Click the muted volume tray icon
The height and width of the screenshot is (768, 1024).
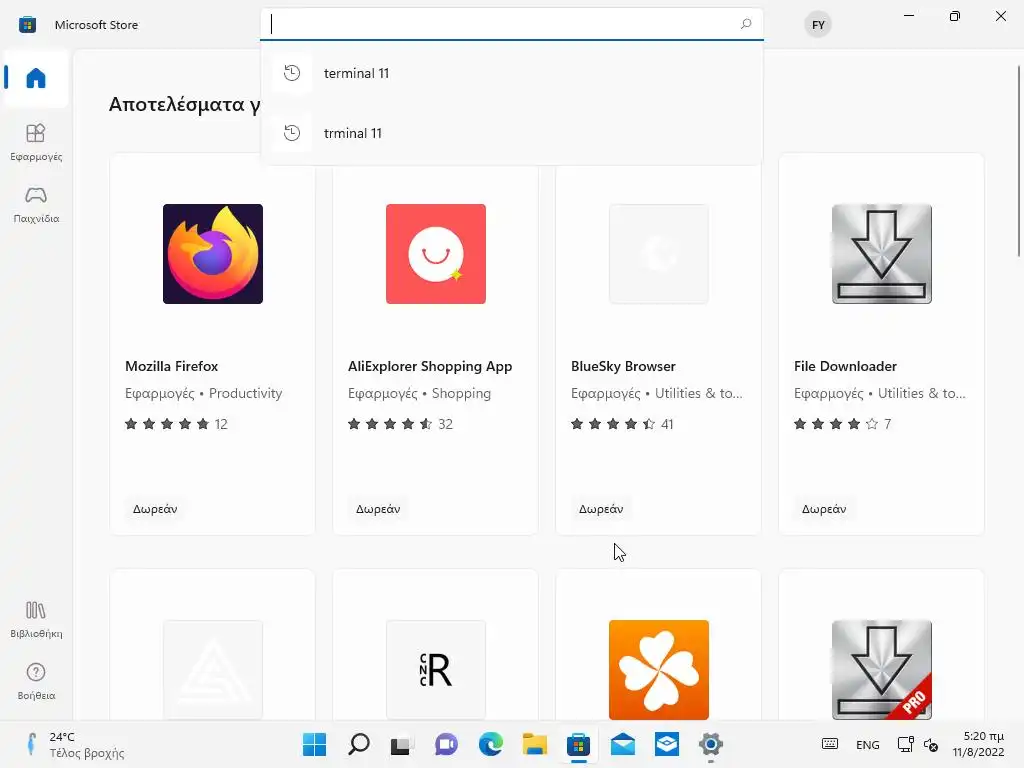coord(931,744)
